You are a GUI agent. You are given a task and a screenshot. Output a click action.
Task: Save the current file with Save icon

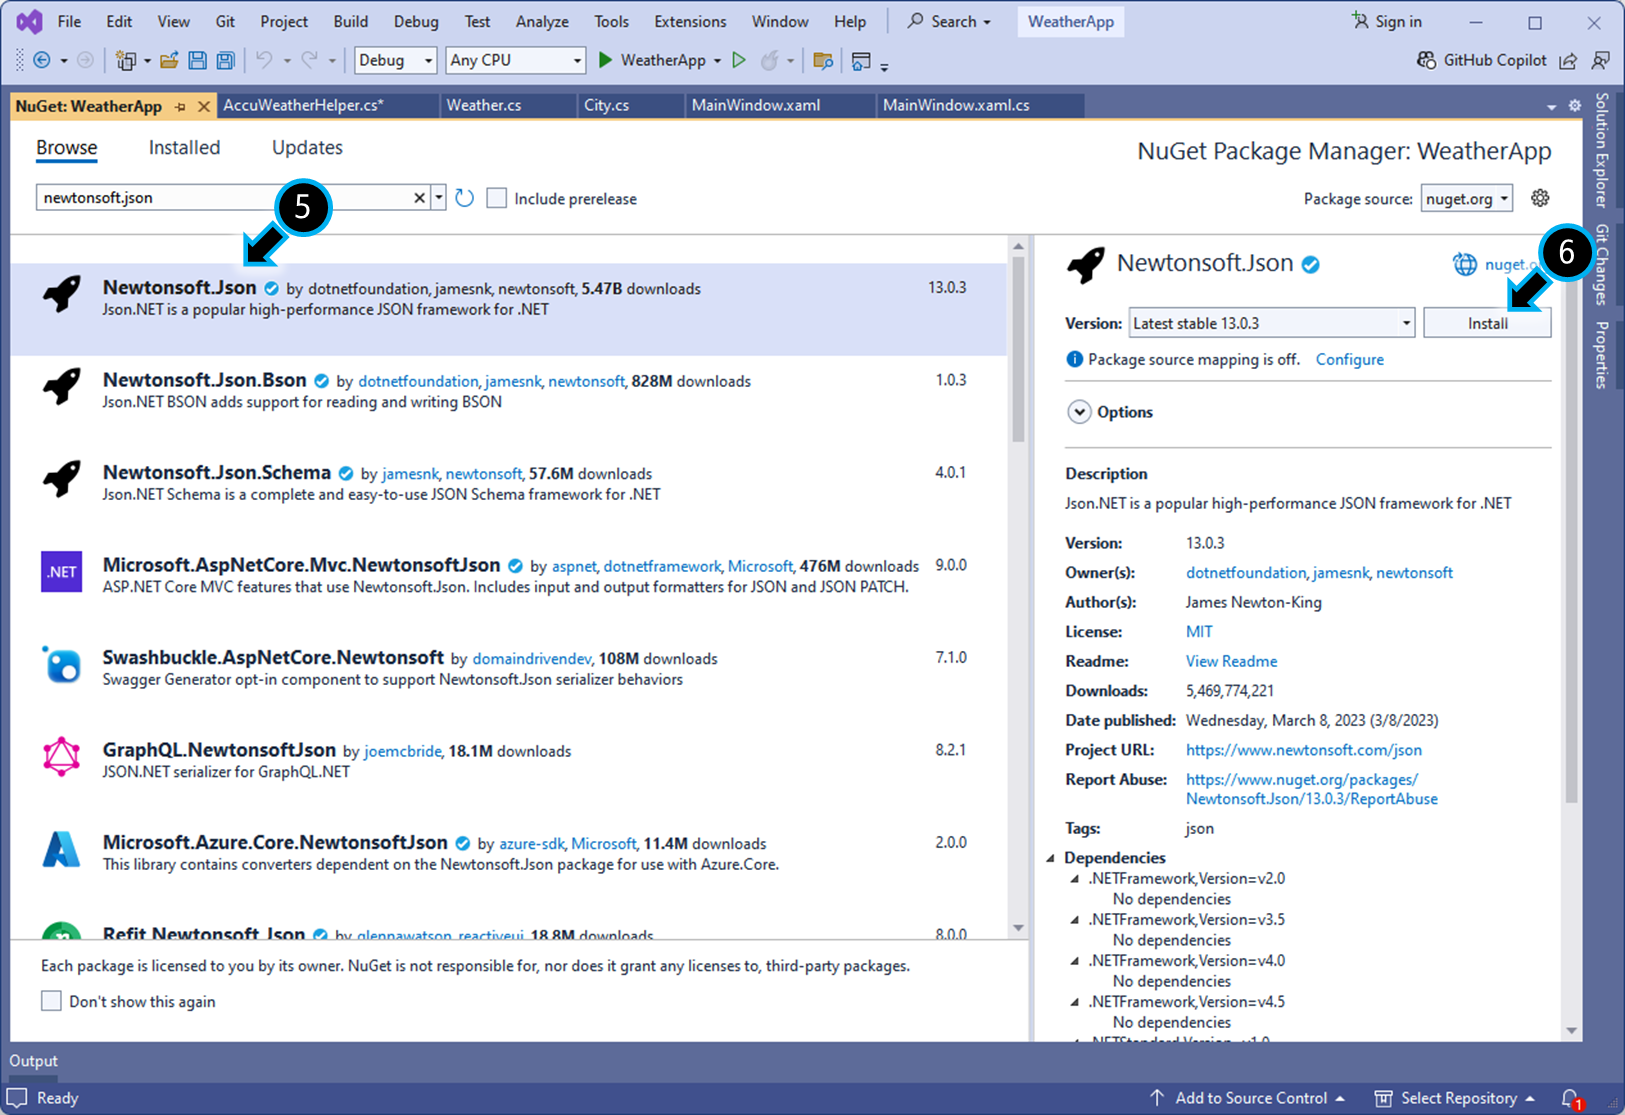click(197, 61)
